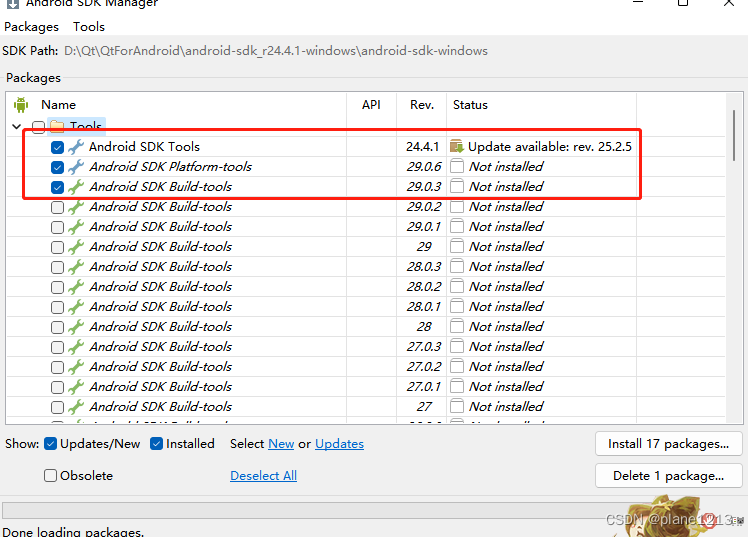
Task: Click Build-tools 28.0.2 wrench icon
Action: click(x=76, y=287)
